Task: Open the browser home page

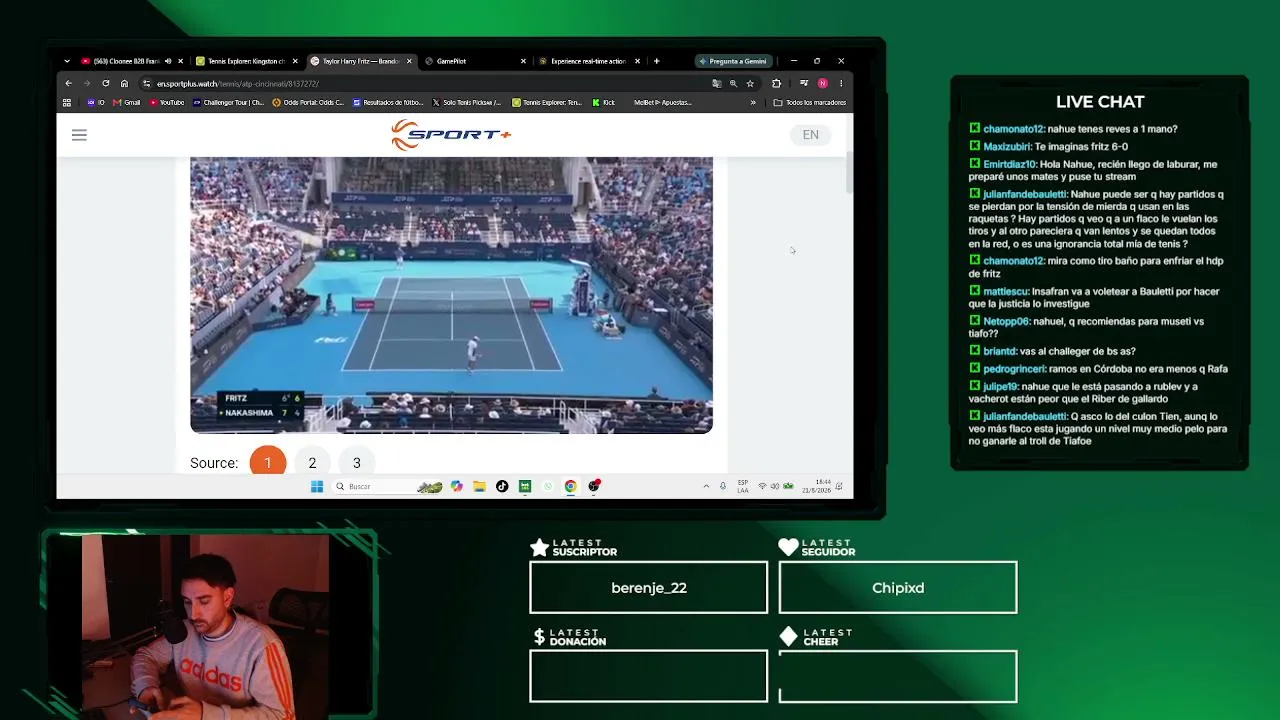Action: pyautogui.click(x=124, y=83)
